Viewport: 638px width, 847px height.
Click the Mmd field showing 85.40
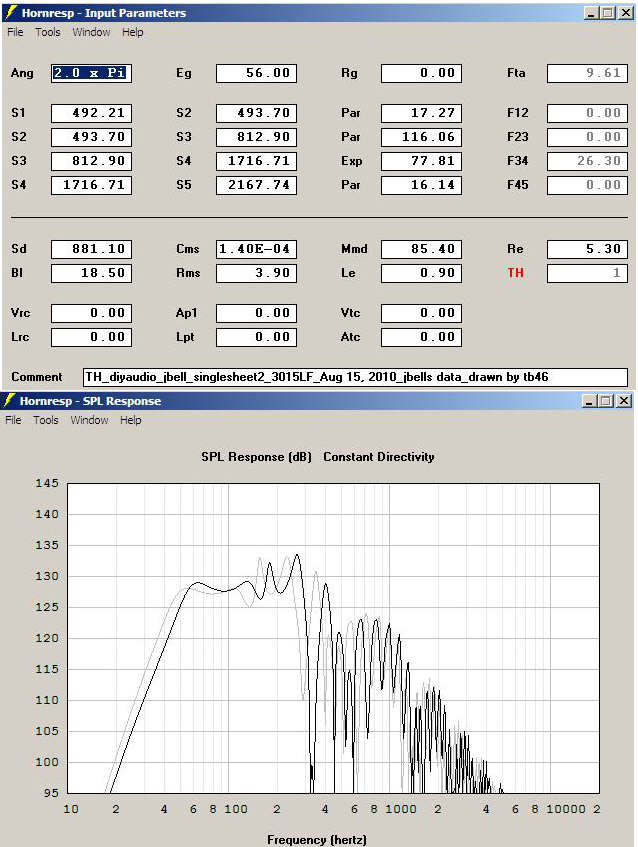pyautogui.click(x=421, y=249)
